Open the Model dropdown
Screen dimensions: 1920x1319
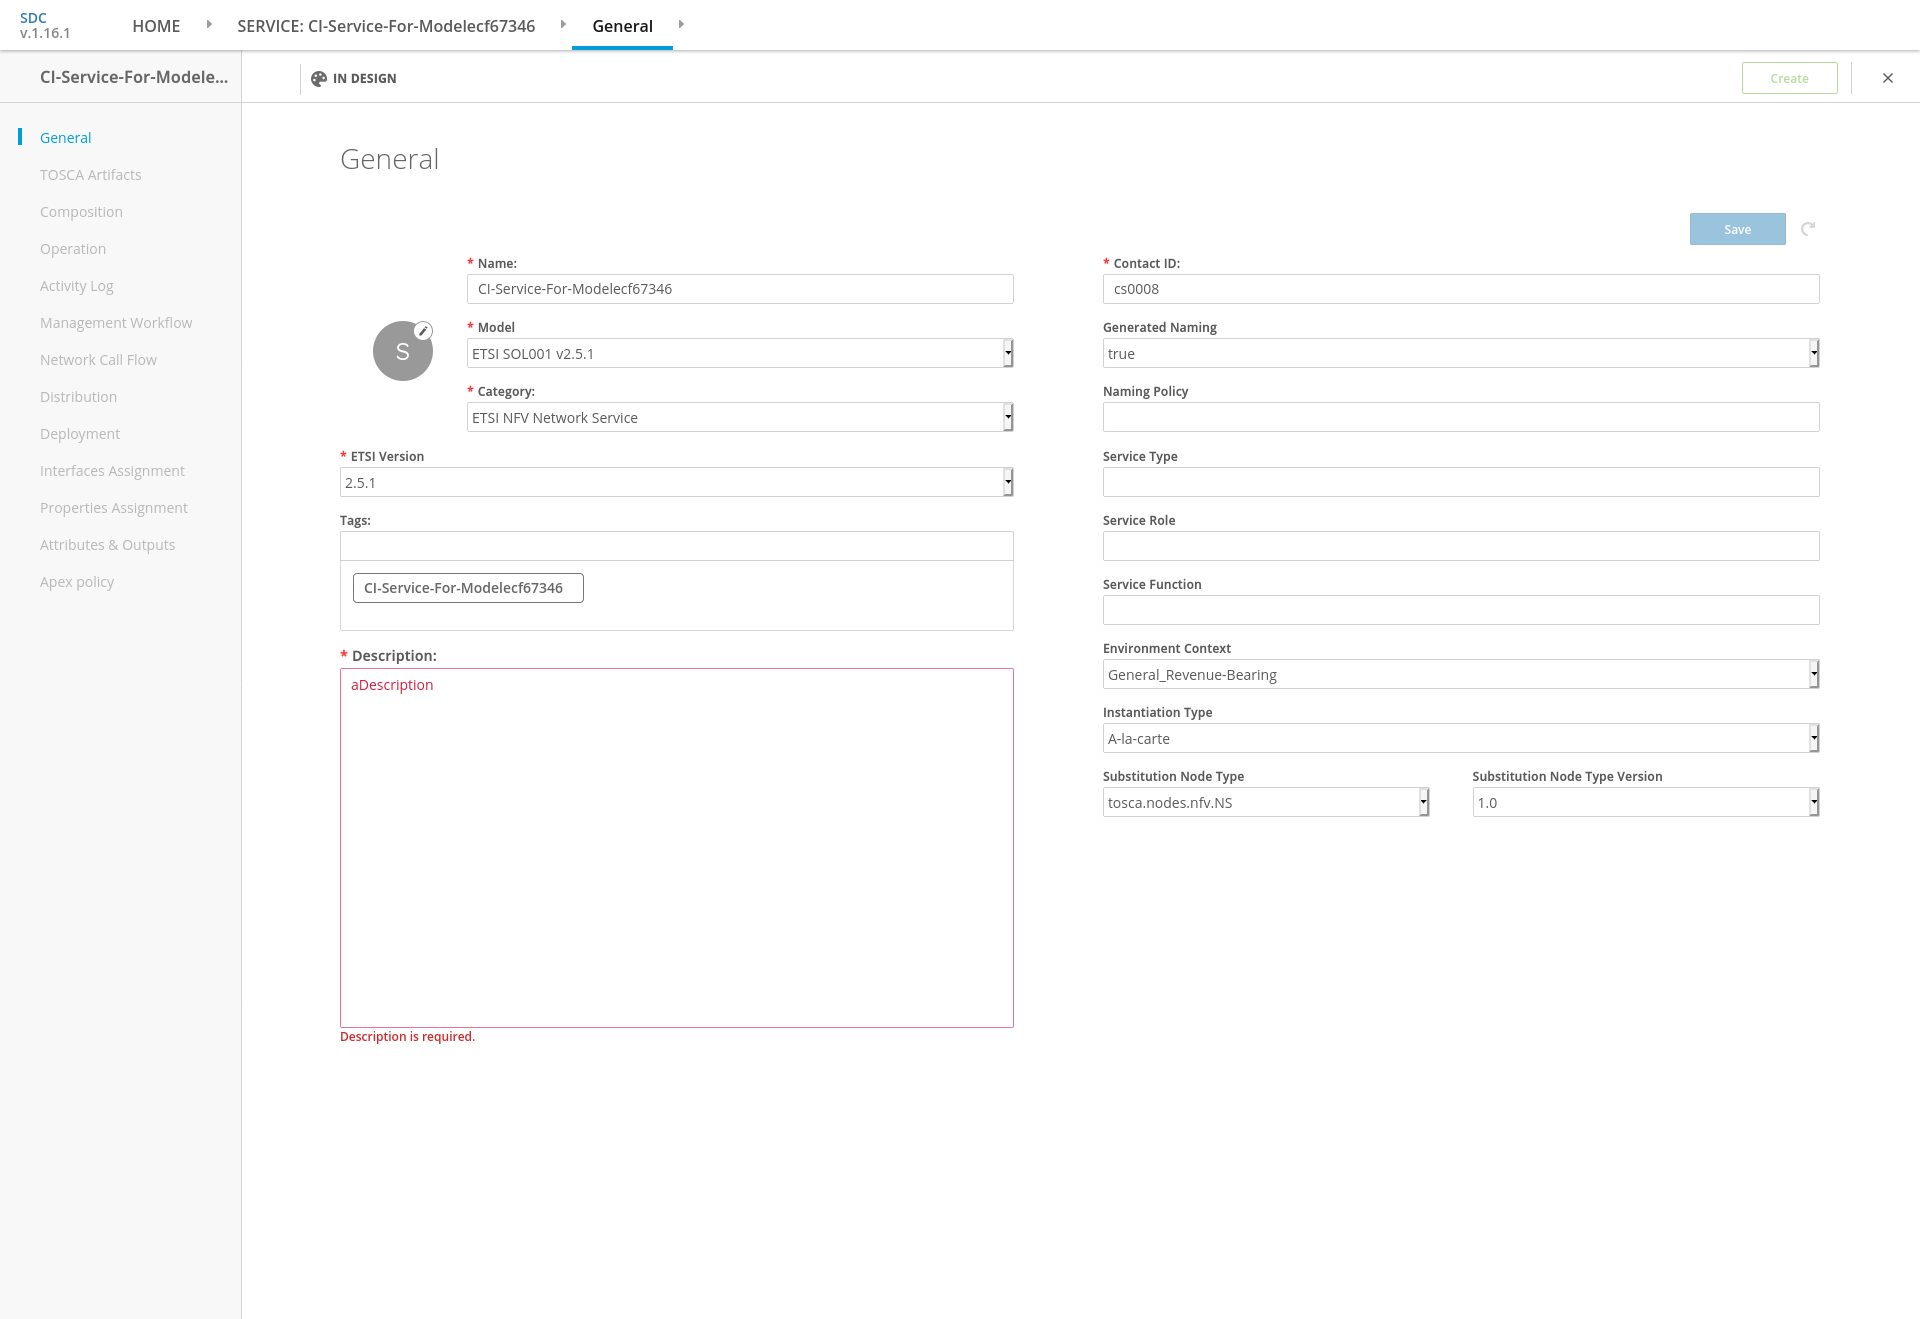(740, 353)
